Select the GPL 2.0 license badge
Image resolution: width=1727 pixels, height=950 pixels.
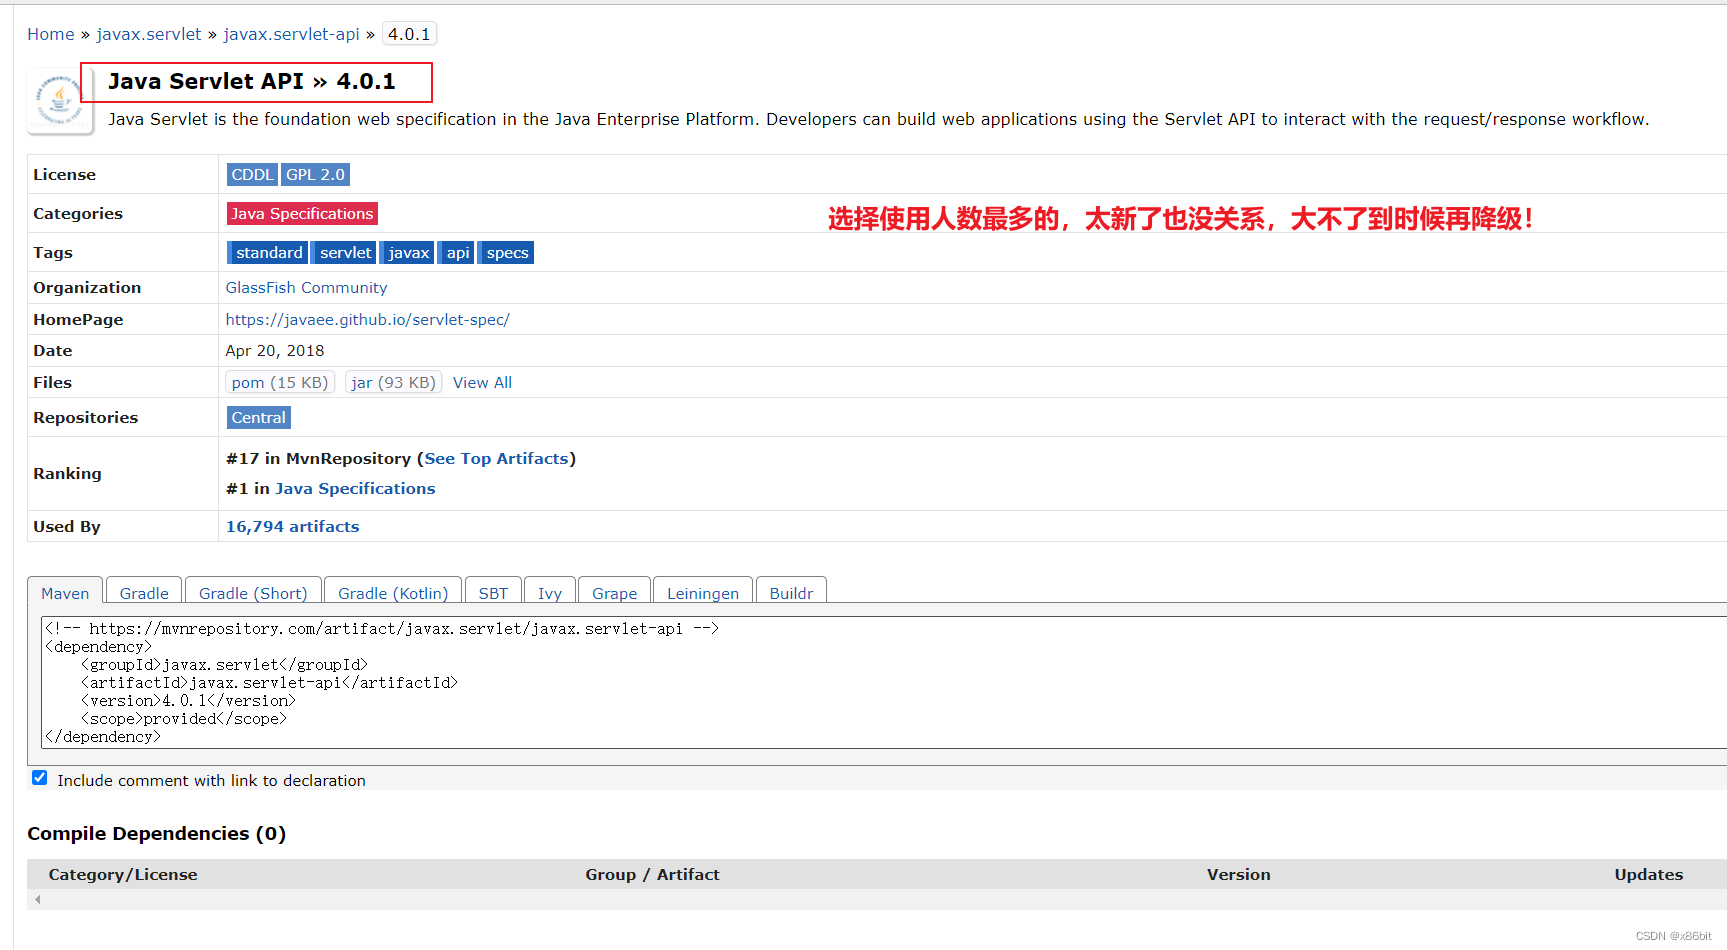click(315, 174)
